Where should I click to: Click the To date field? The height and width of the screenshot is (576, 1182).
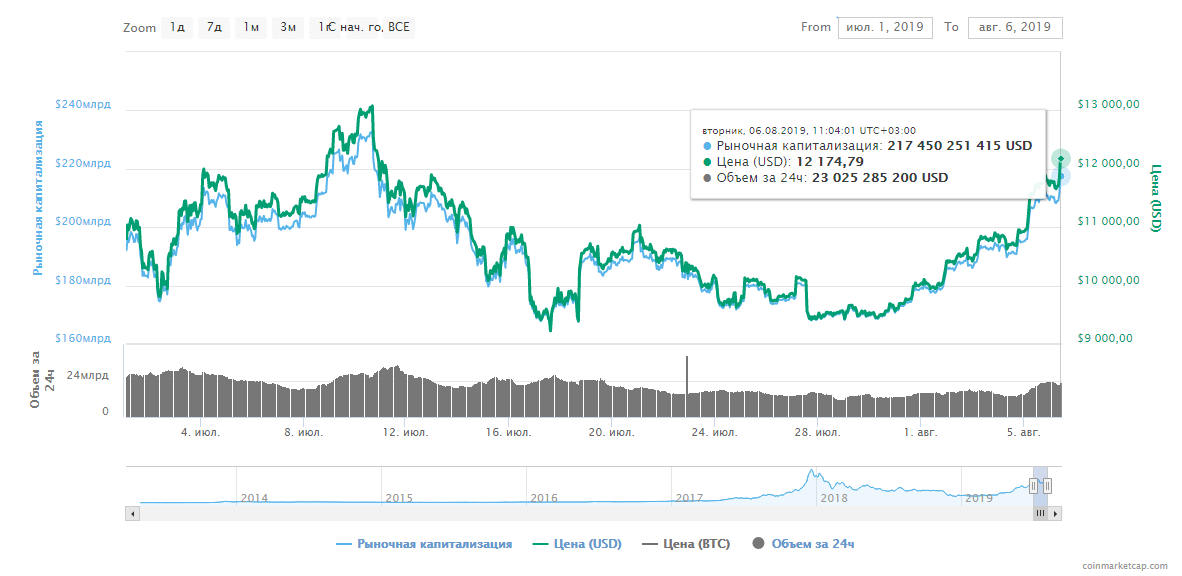pos(1015,27)
